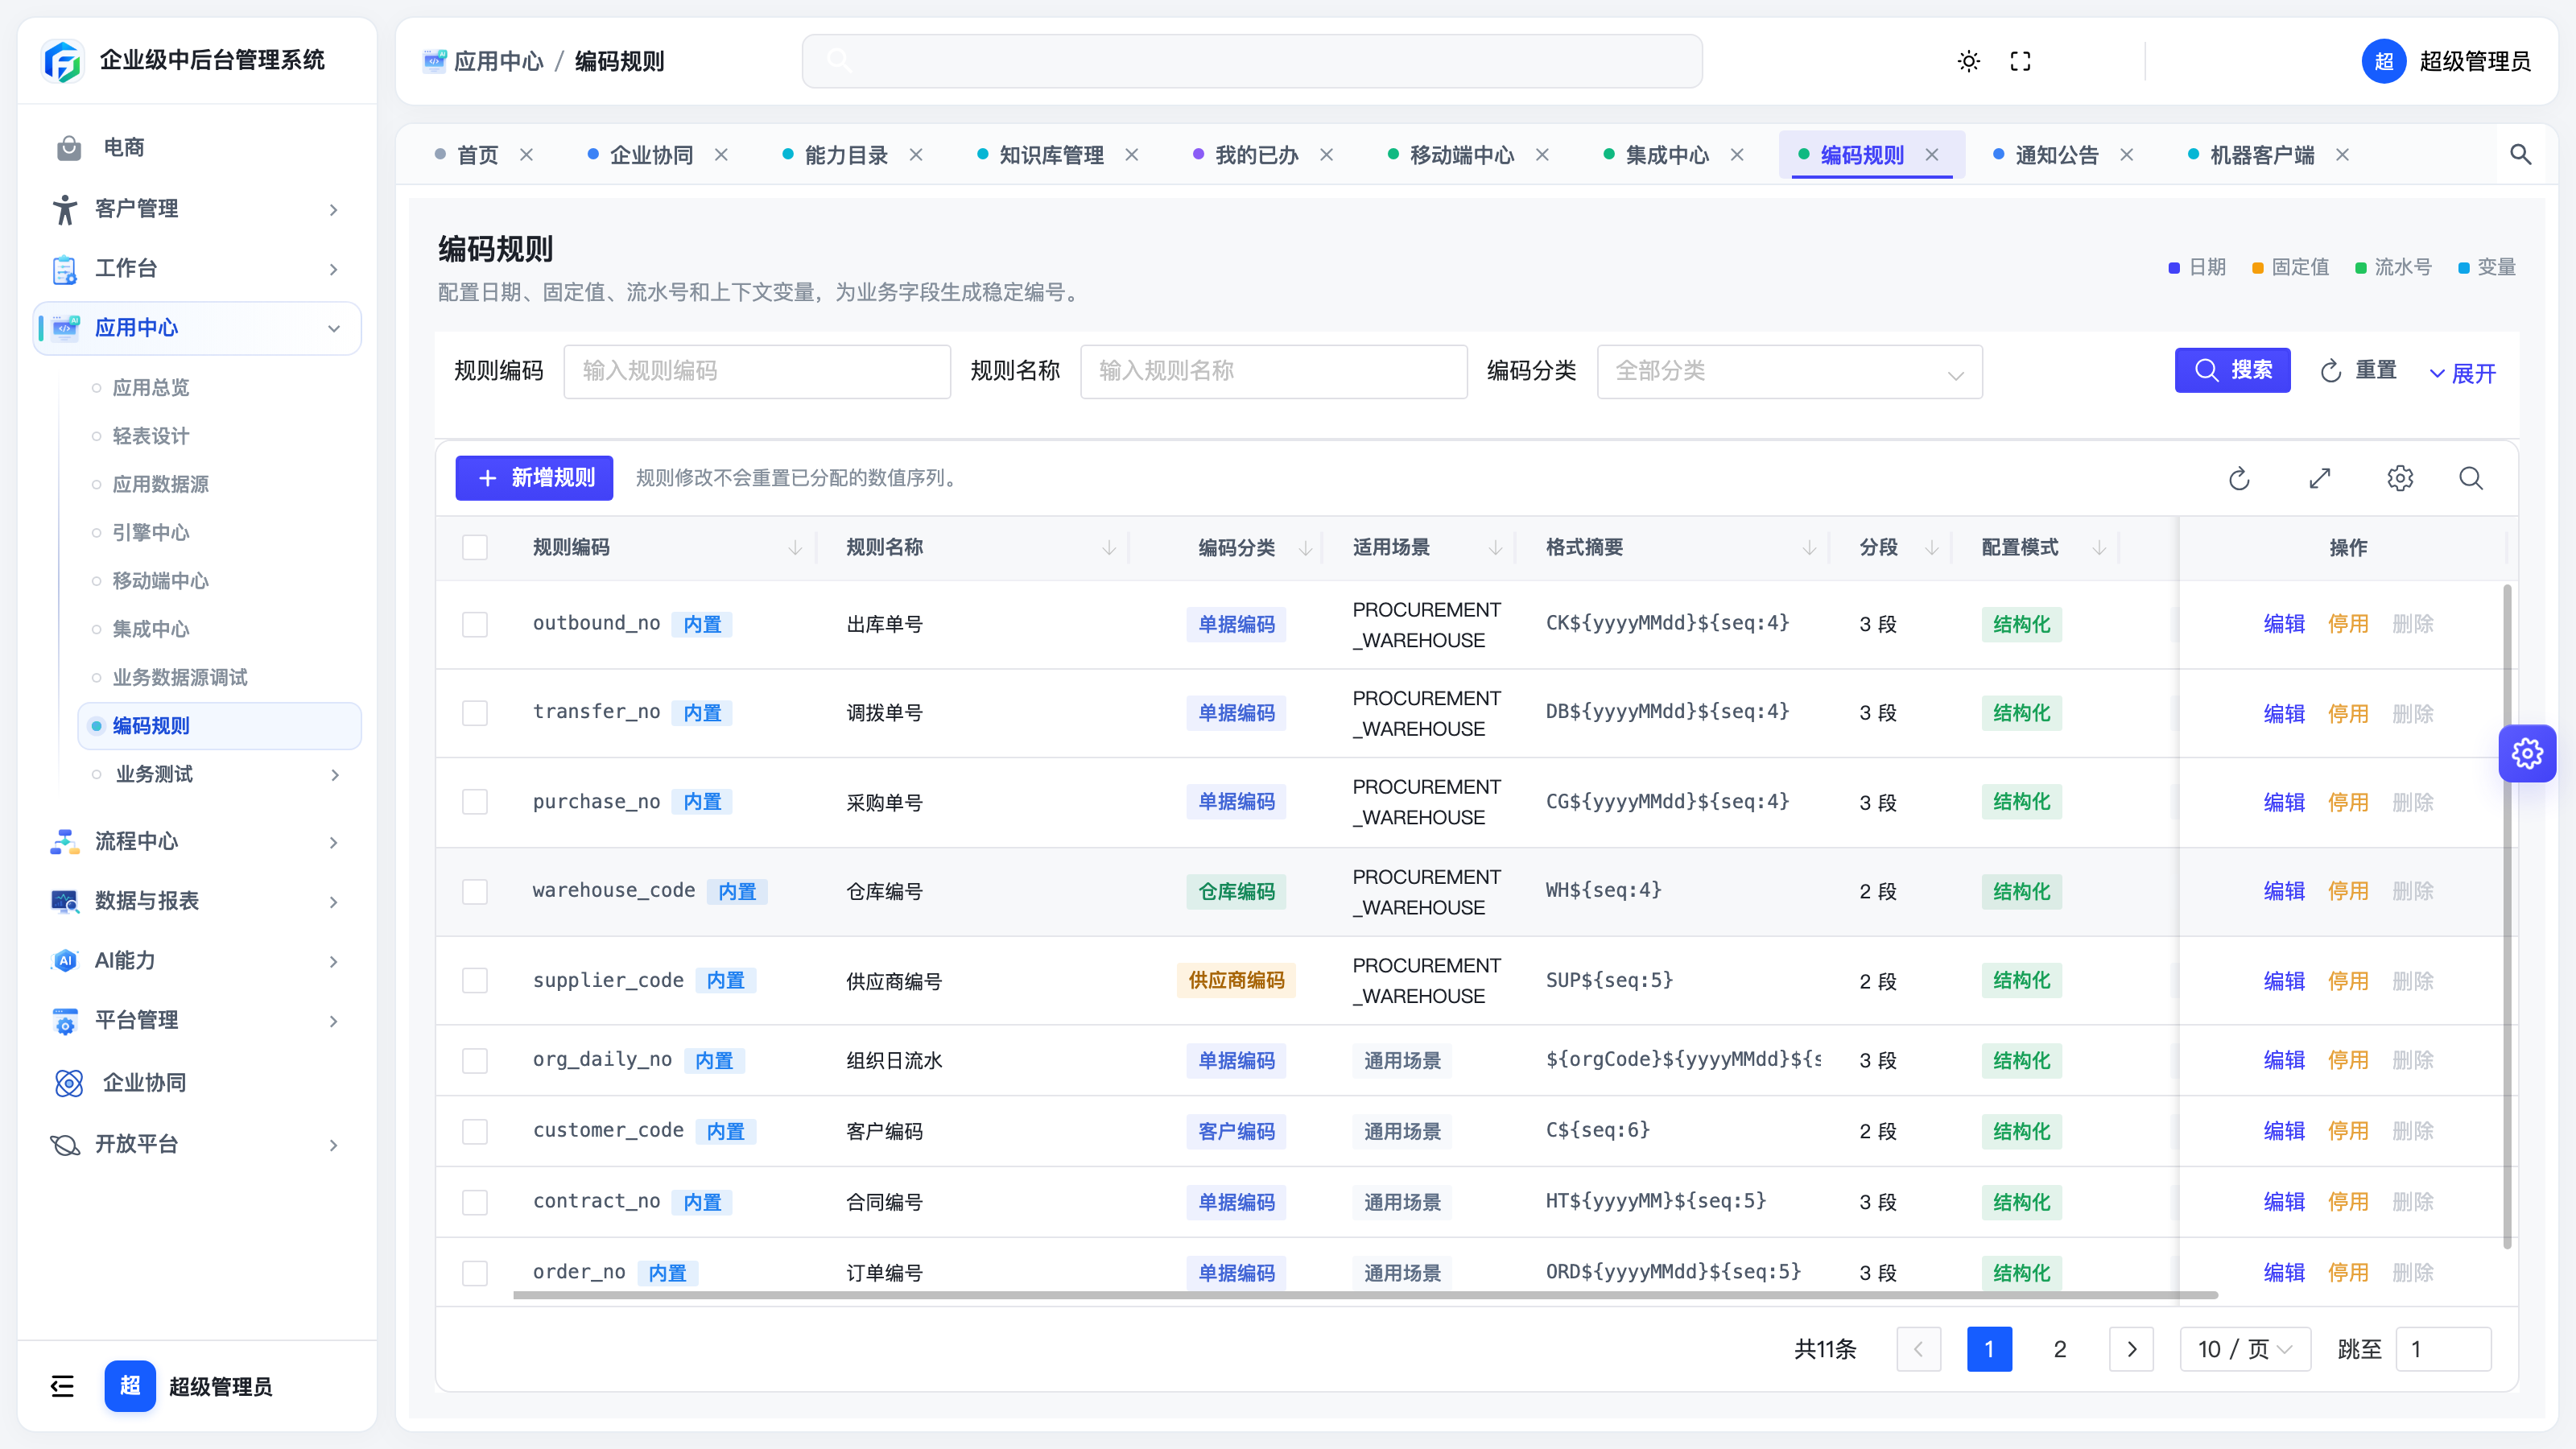The width and height of the screenshot is (2576, 1449).
Task: Open table column settings gear
Action: 2400,479
